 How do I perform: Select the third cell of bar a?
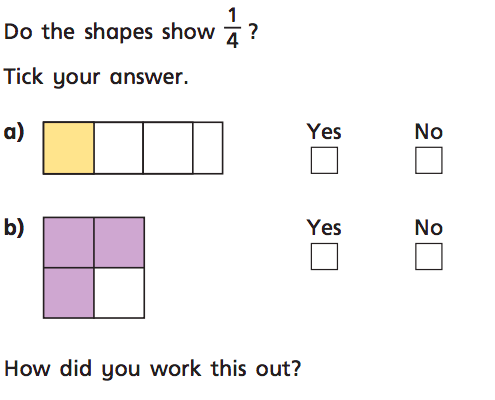pos(168,148)
